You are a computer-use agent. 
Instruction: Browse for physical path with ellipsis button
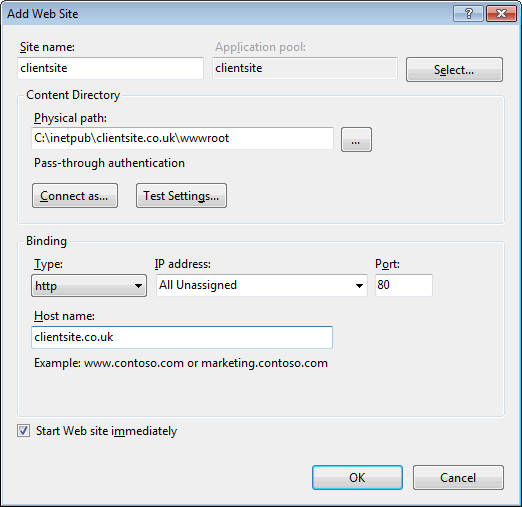[x=356, y=139]
